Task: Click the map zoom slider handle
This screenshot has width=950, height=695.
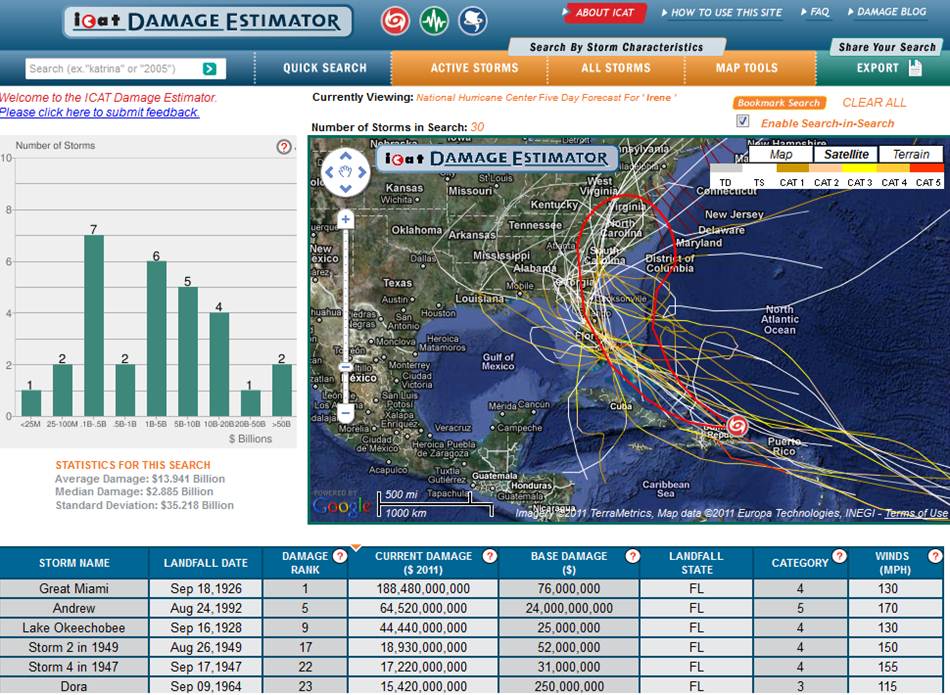Action: (x=345, y=367)
